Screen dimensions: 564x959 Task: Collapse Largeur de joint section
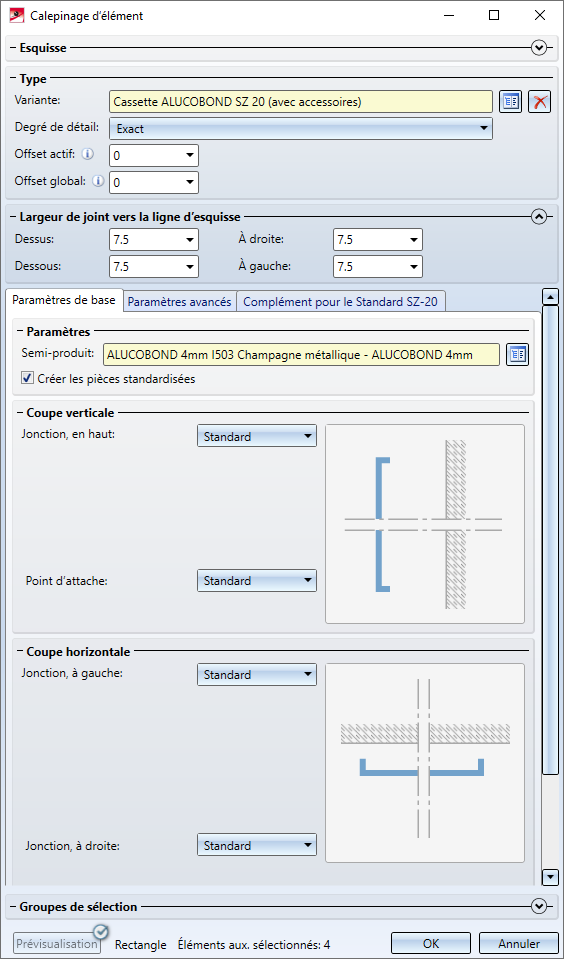pyautogui.click(x=539, y=217)
